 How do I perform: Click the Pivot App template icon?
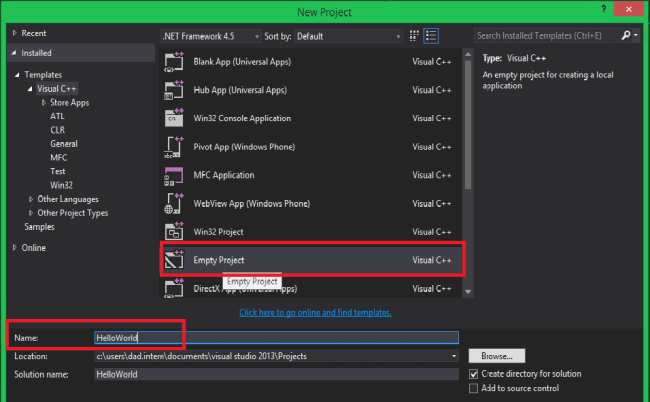pos(174,147)
